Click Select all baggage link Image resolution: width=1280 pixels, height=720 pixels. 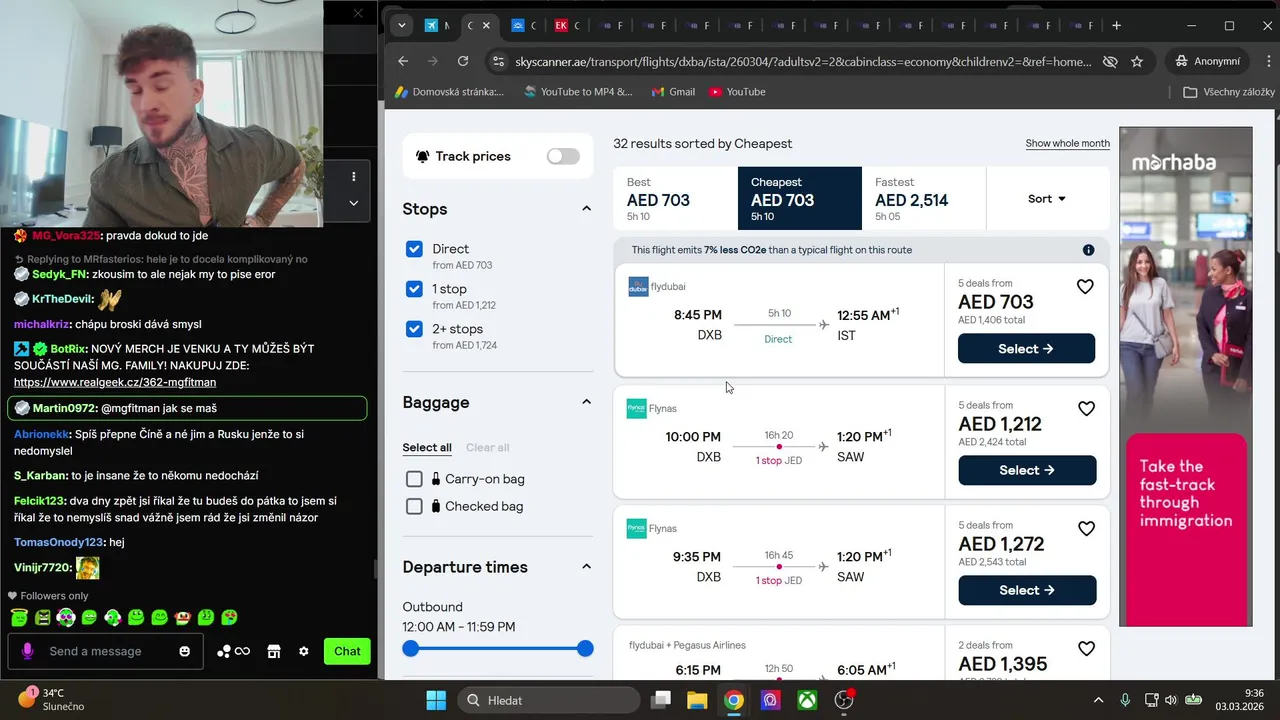click(427, 447)
